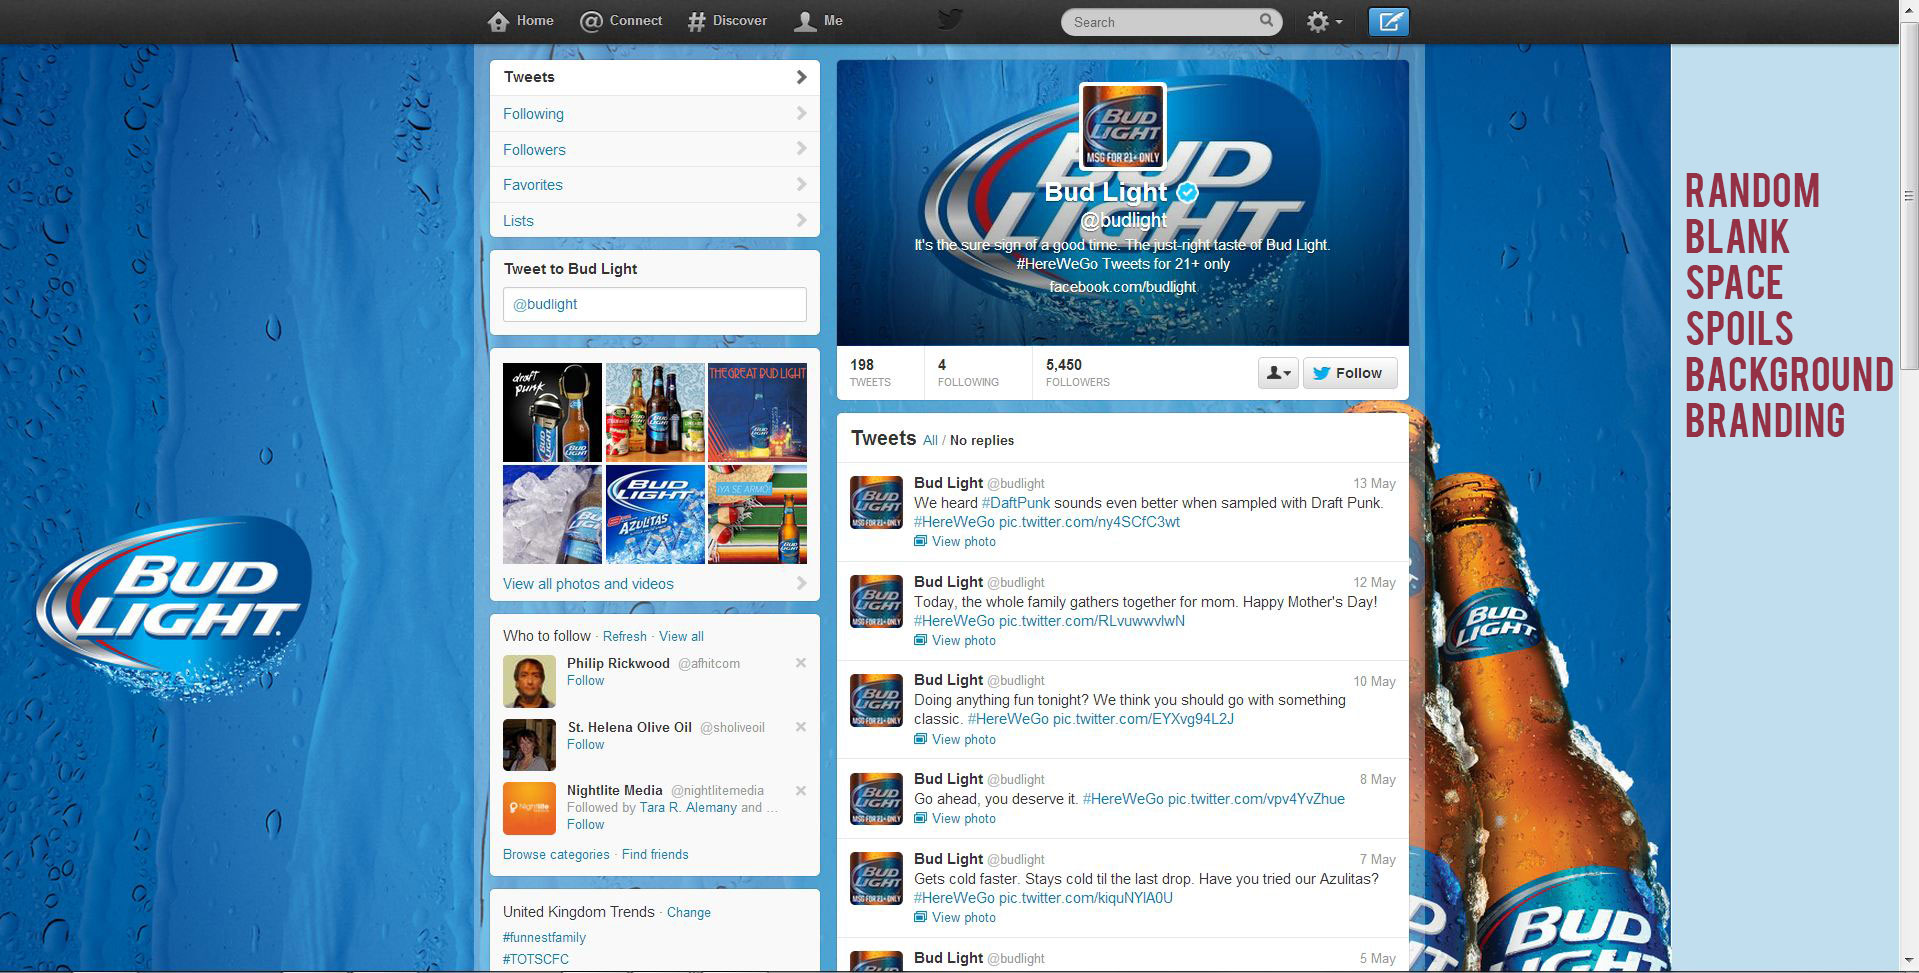The width and height of the screenshot is (1919, 973).
Task: Dismiss the Nightlite Media suggestion
Action: [801, 791]
